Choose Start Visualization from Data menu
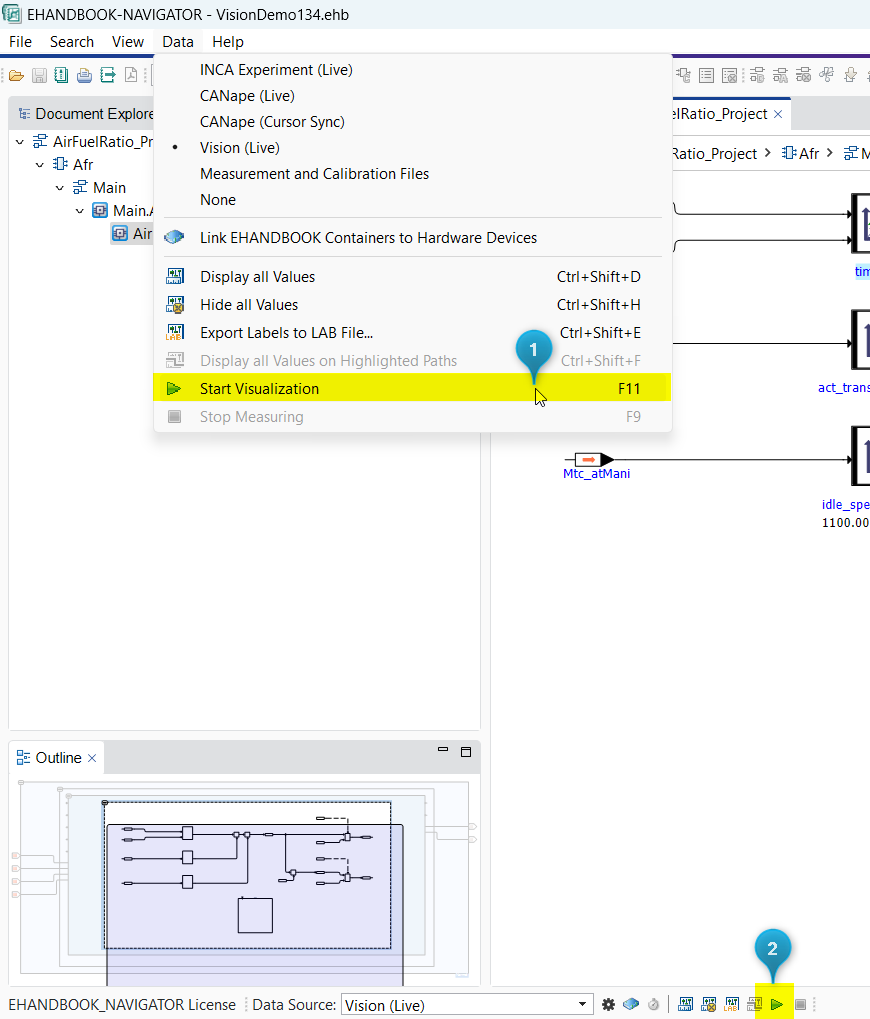 259,389
